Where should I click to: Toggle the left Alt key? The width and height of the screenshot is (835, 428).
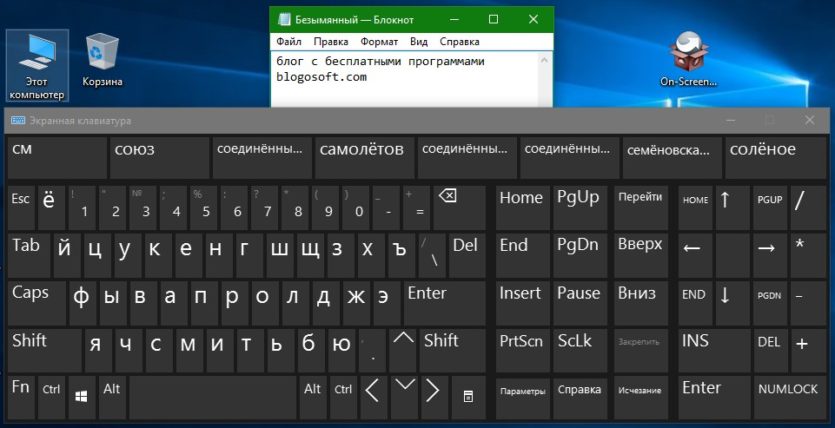click(x=112, y=398)
